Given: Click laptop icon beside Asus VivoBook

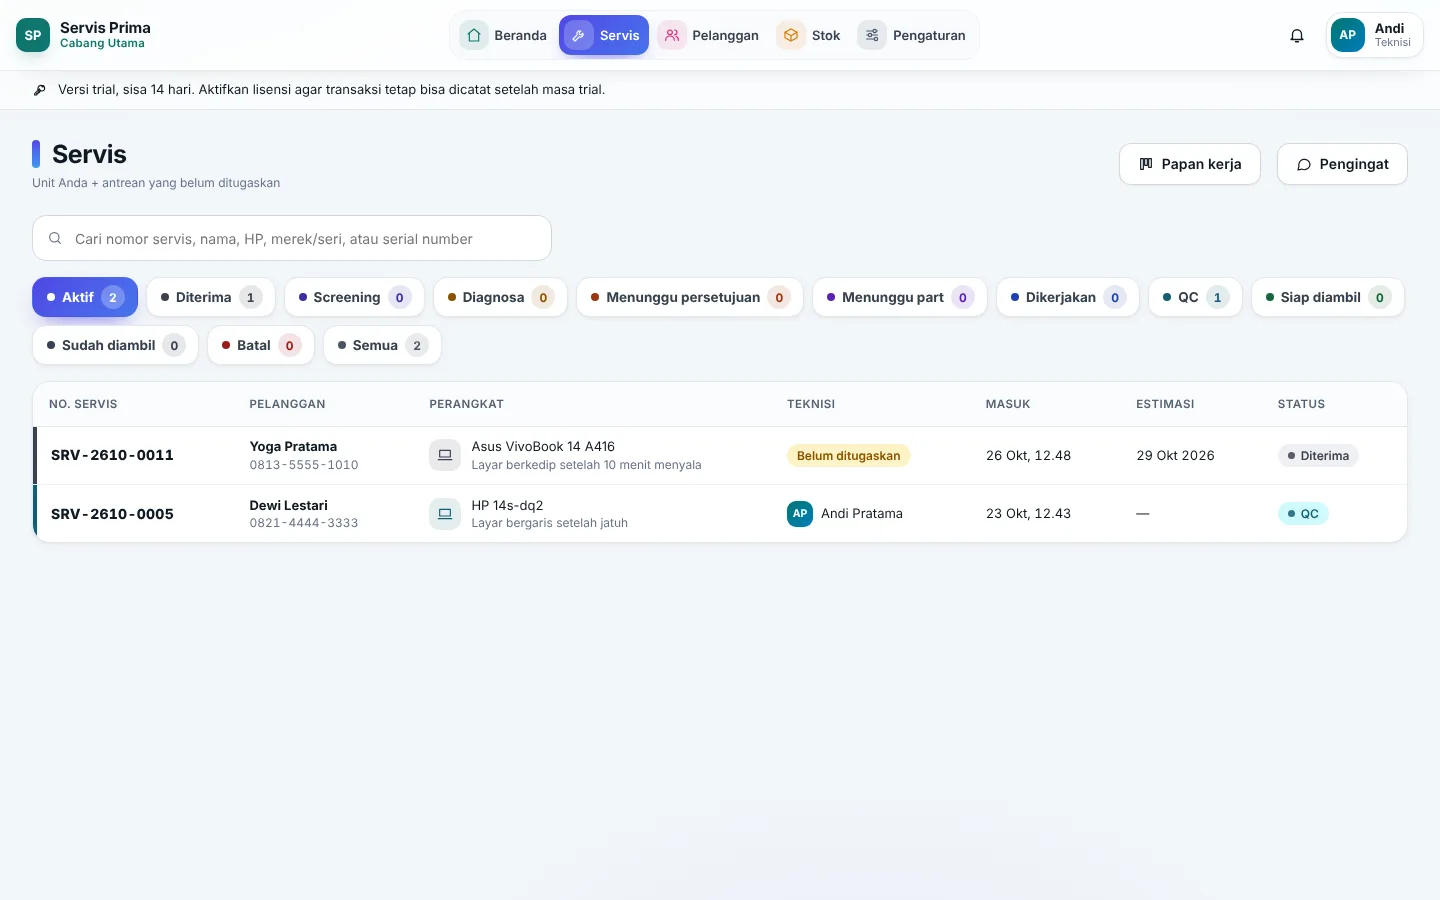Looking at the screenshot, I should tap(445, 455).
